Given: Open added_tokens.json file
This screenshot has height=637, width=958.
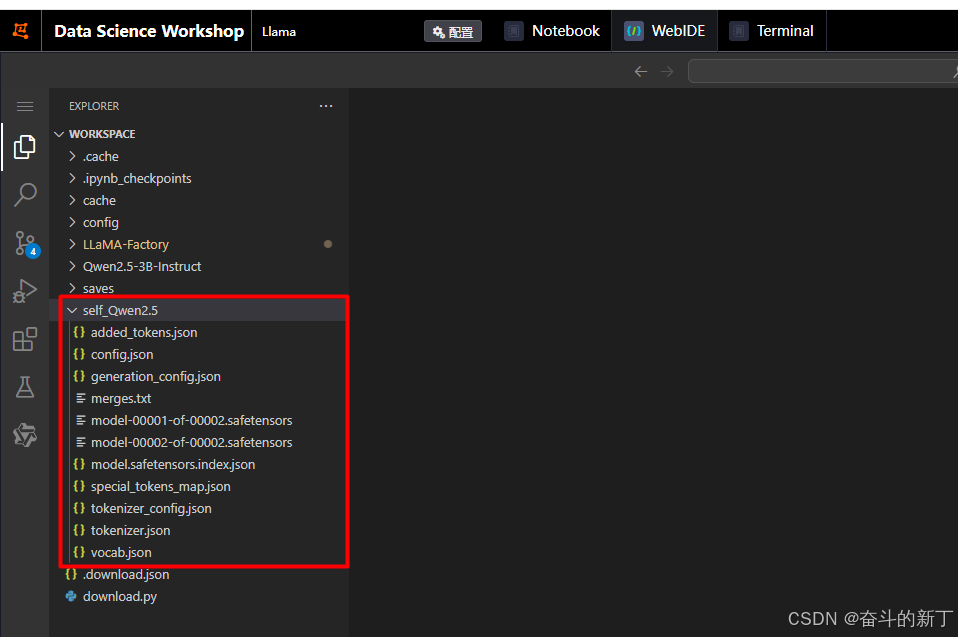Looking at the screenshot, I should (199, 332).
